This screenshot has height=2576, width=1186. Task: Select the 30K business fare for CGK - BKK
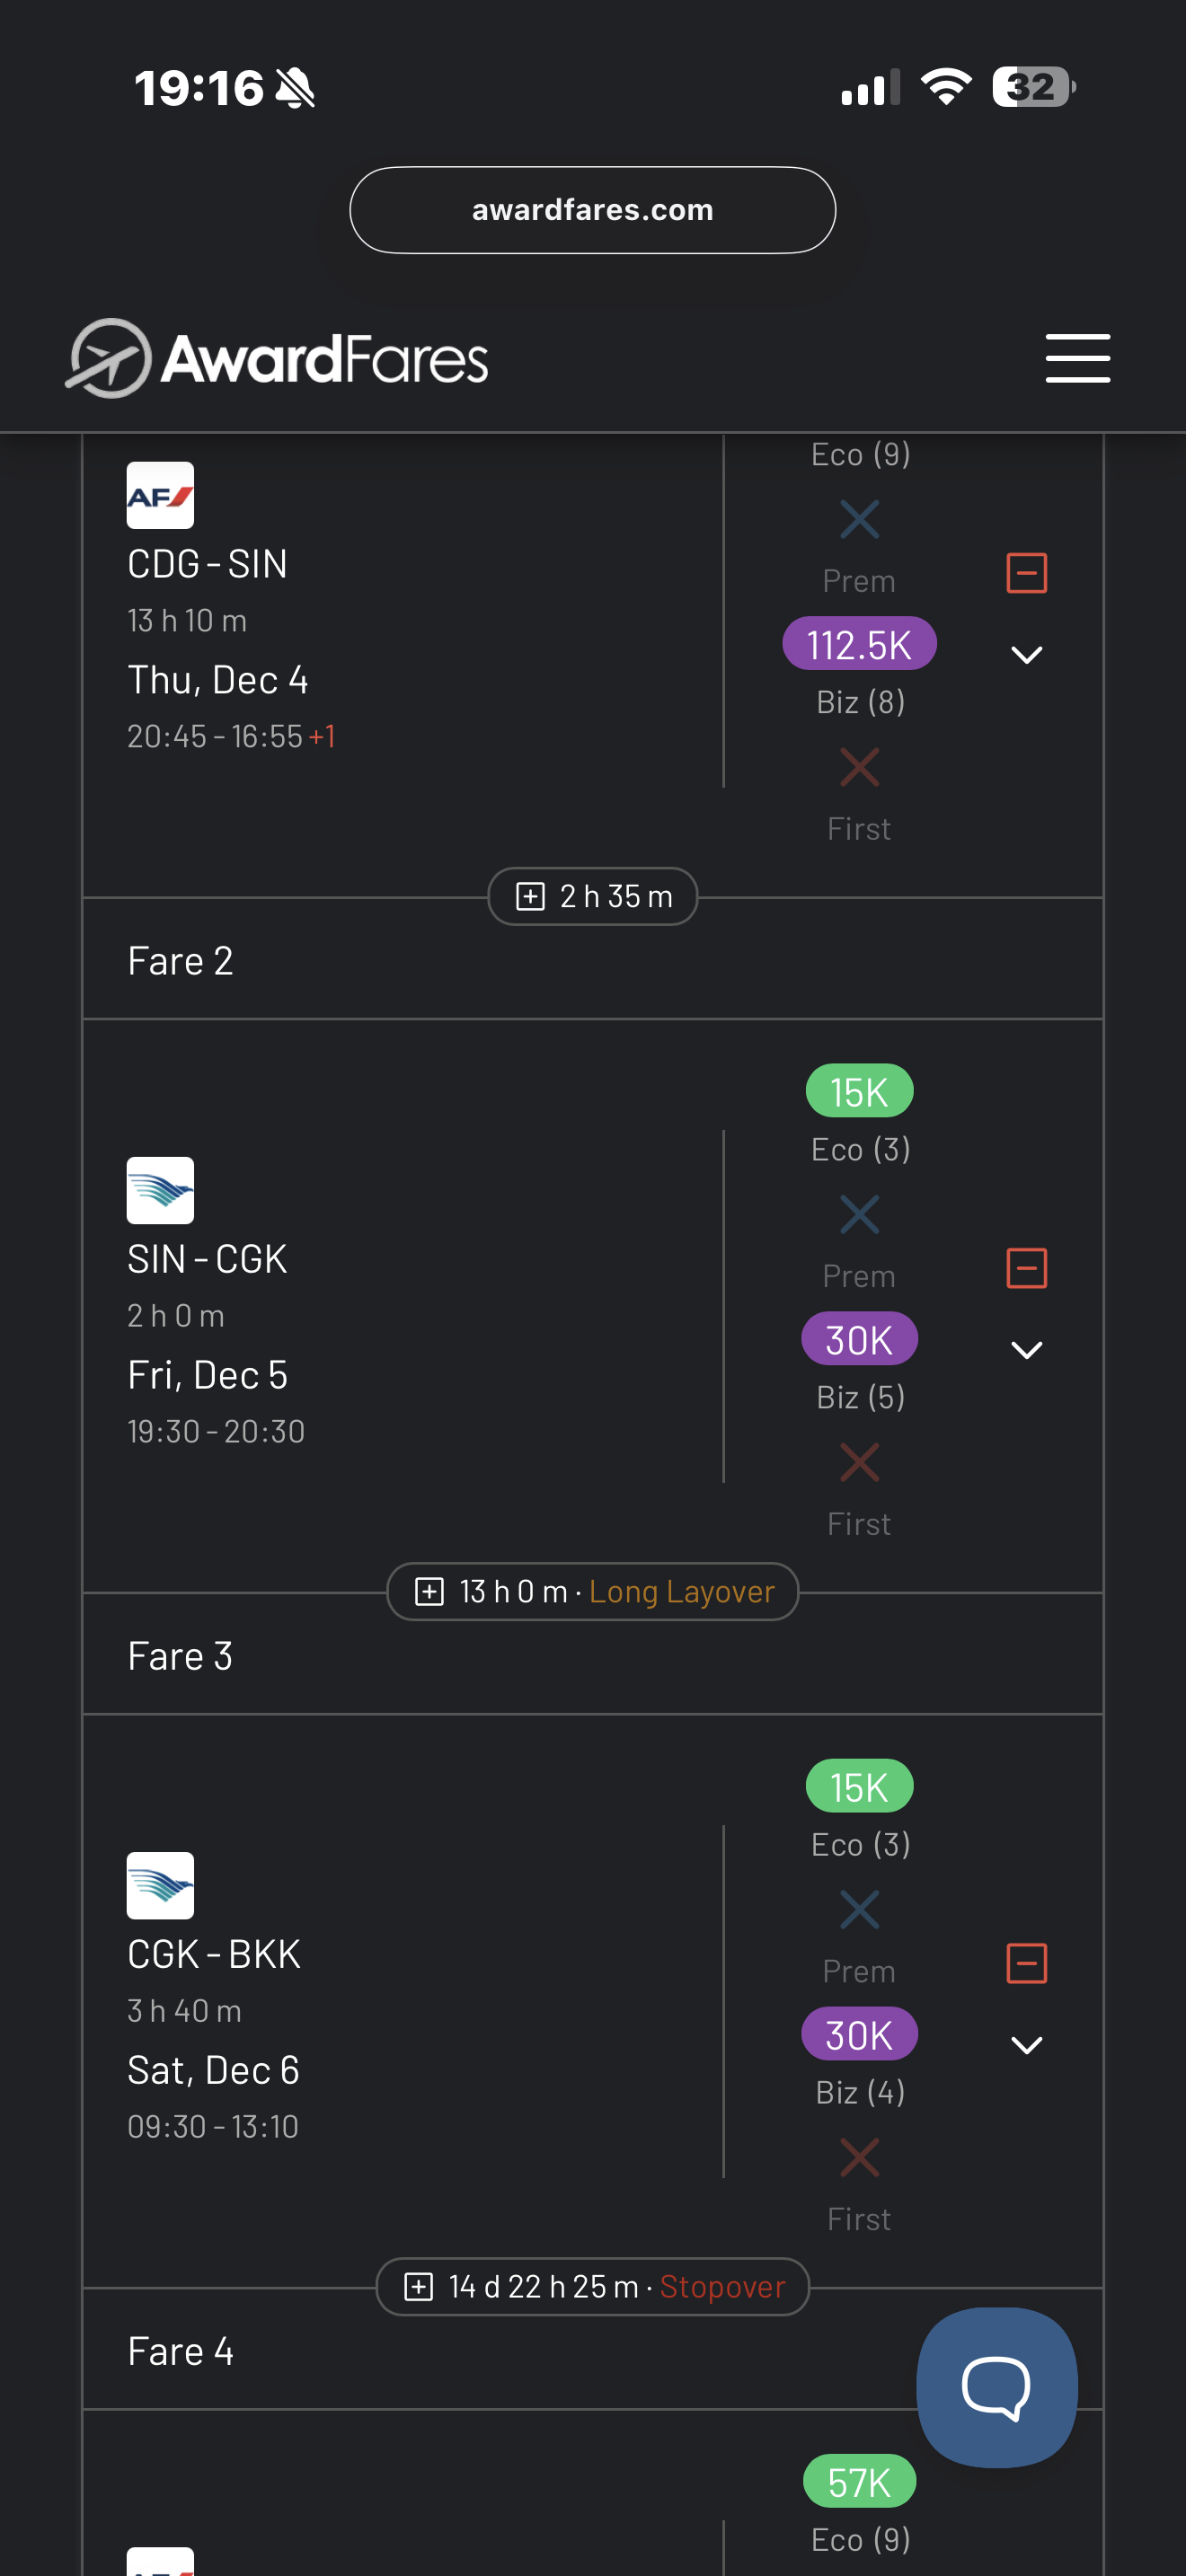[x=859, y=2034]
